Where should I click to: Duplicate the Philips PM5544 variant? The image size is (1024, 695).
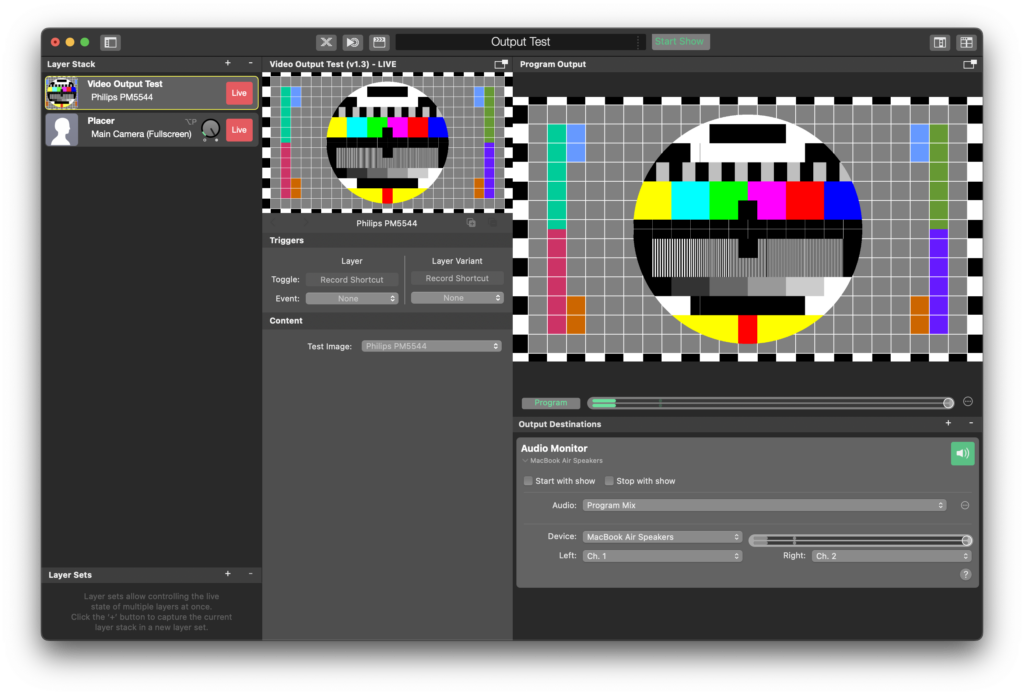pyautogui.click(x=471, y=223)
